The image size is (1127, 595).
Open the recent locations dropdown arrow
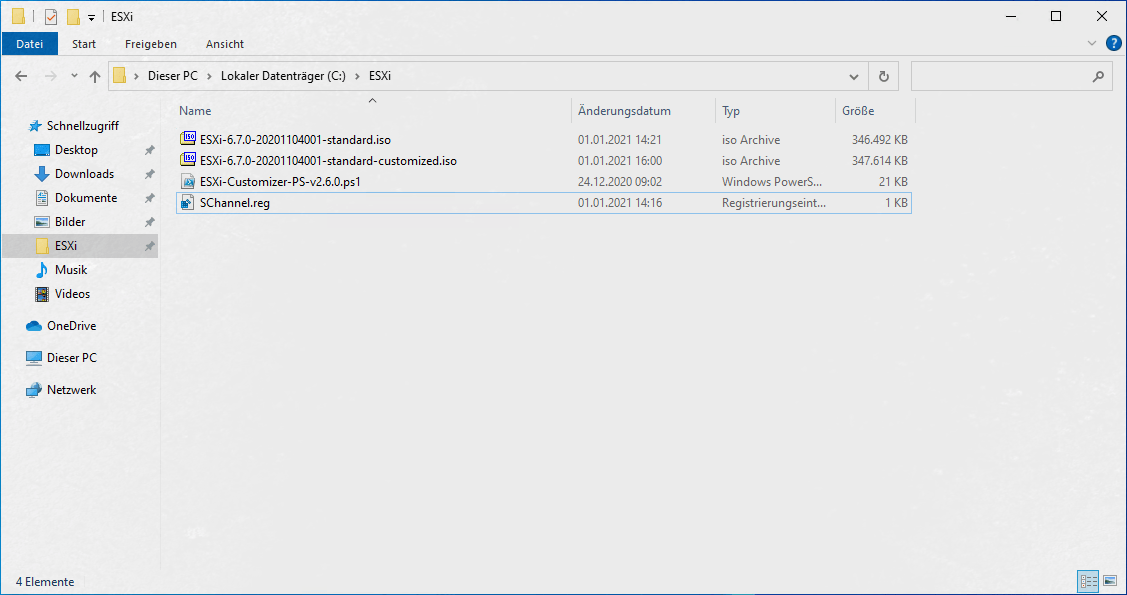click(x=74, y=76)
